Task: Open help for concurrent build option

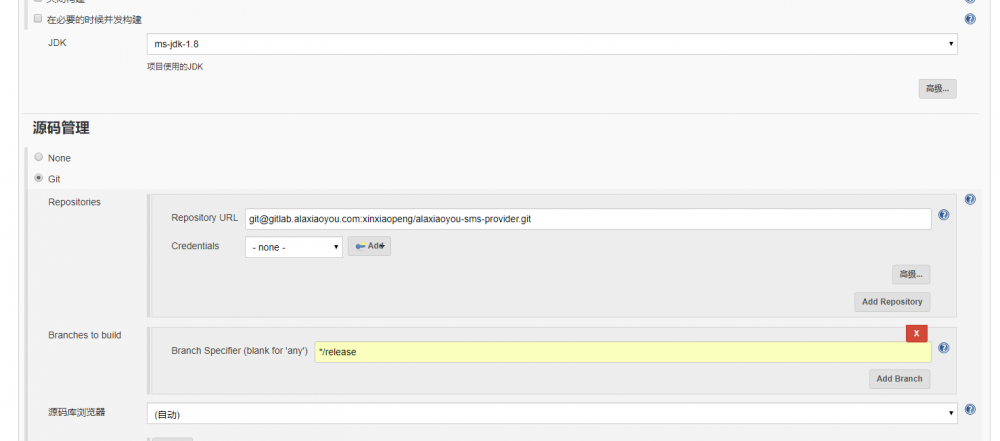Action: 970,19
